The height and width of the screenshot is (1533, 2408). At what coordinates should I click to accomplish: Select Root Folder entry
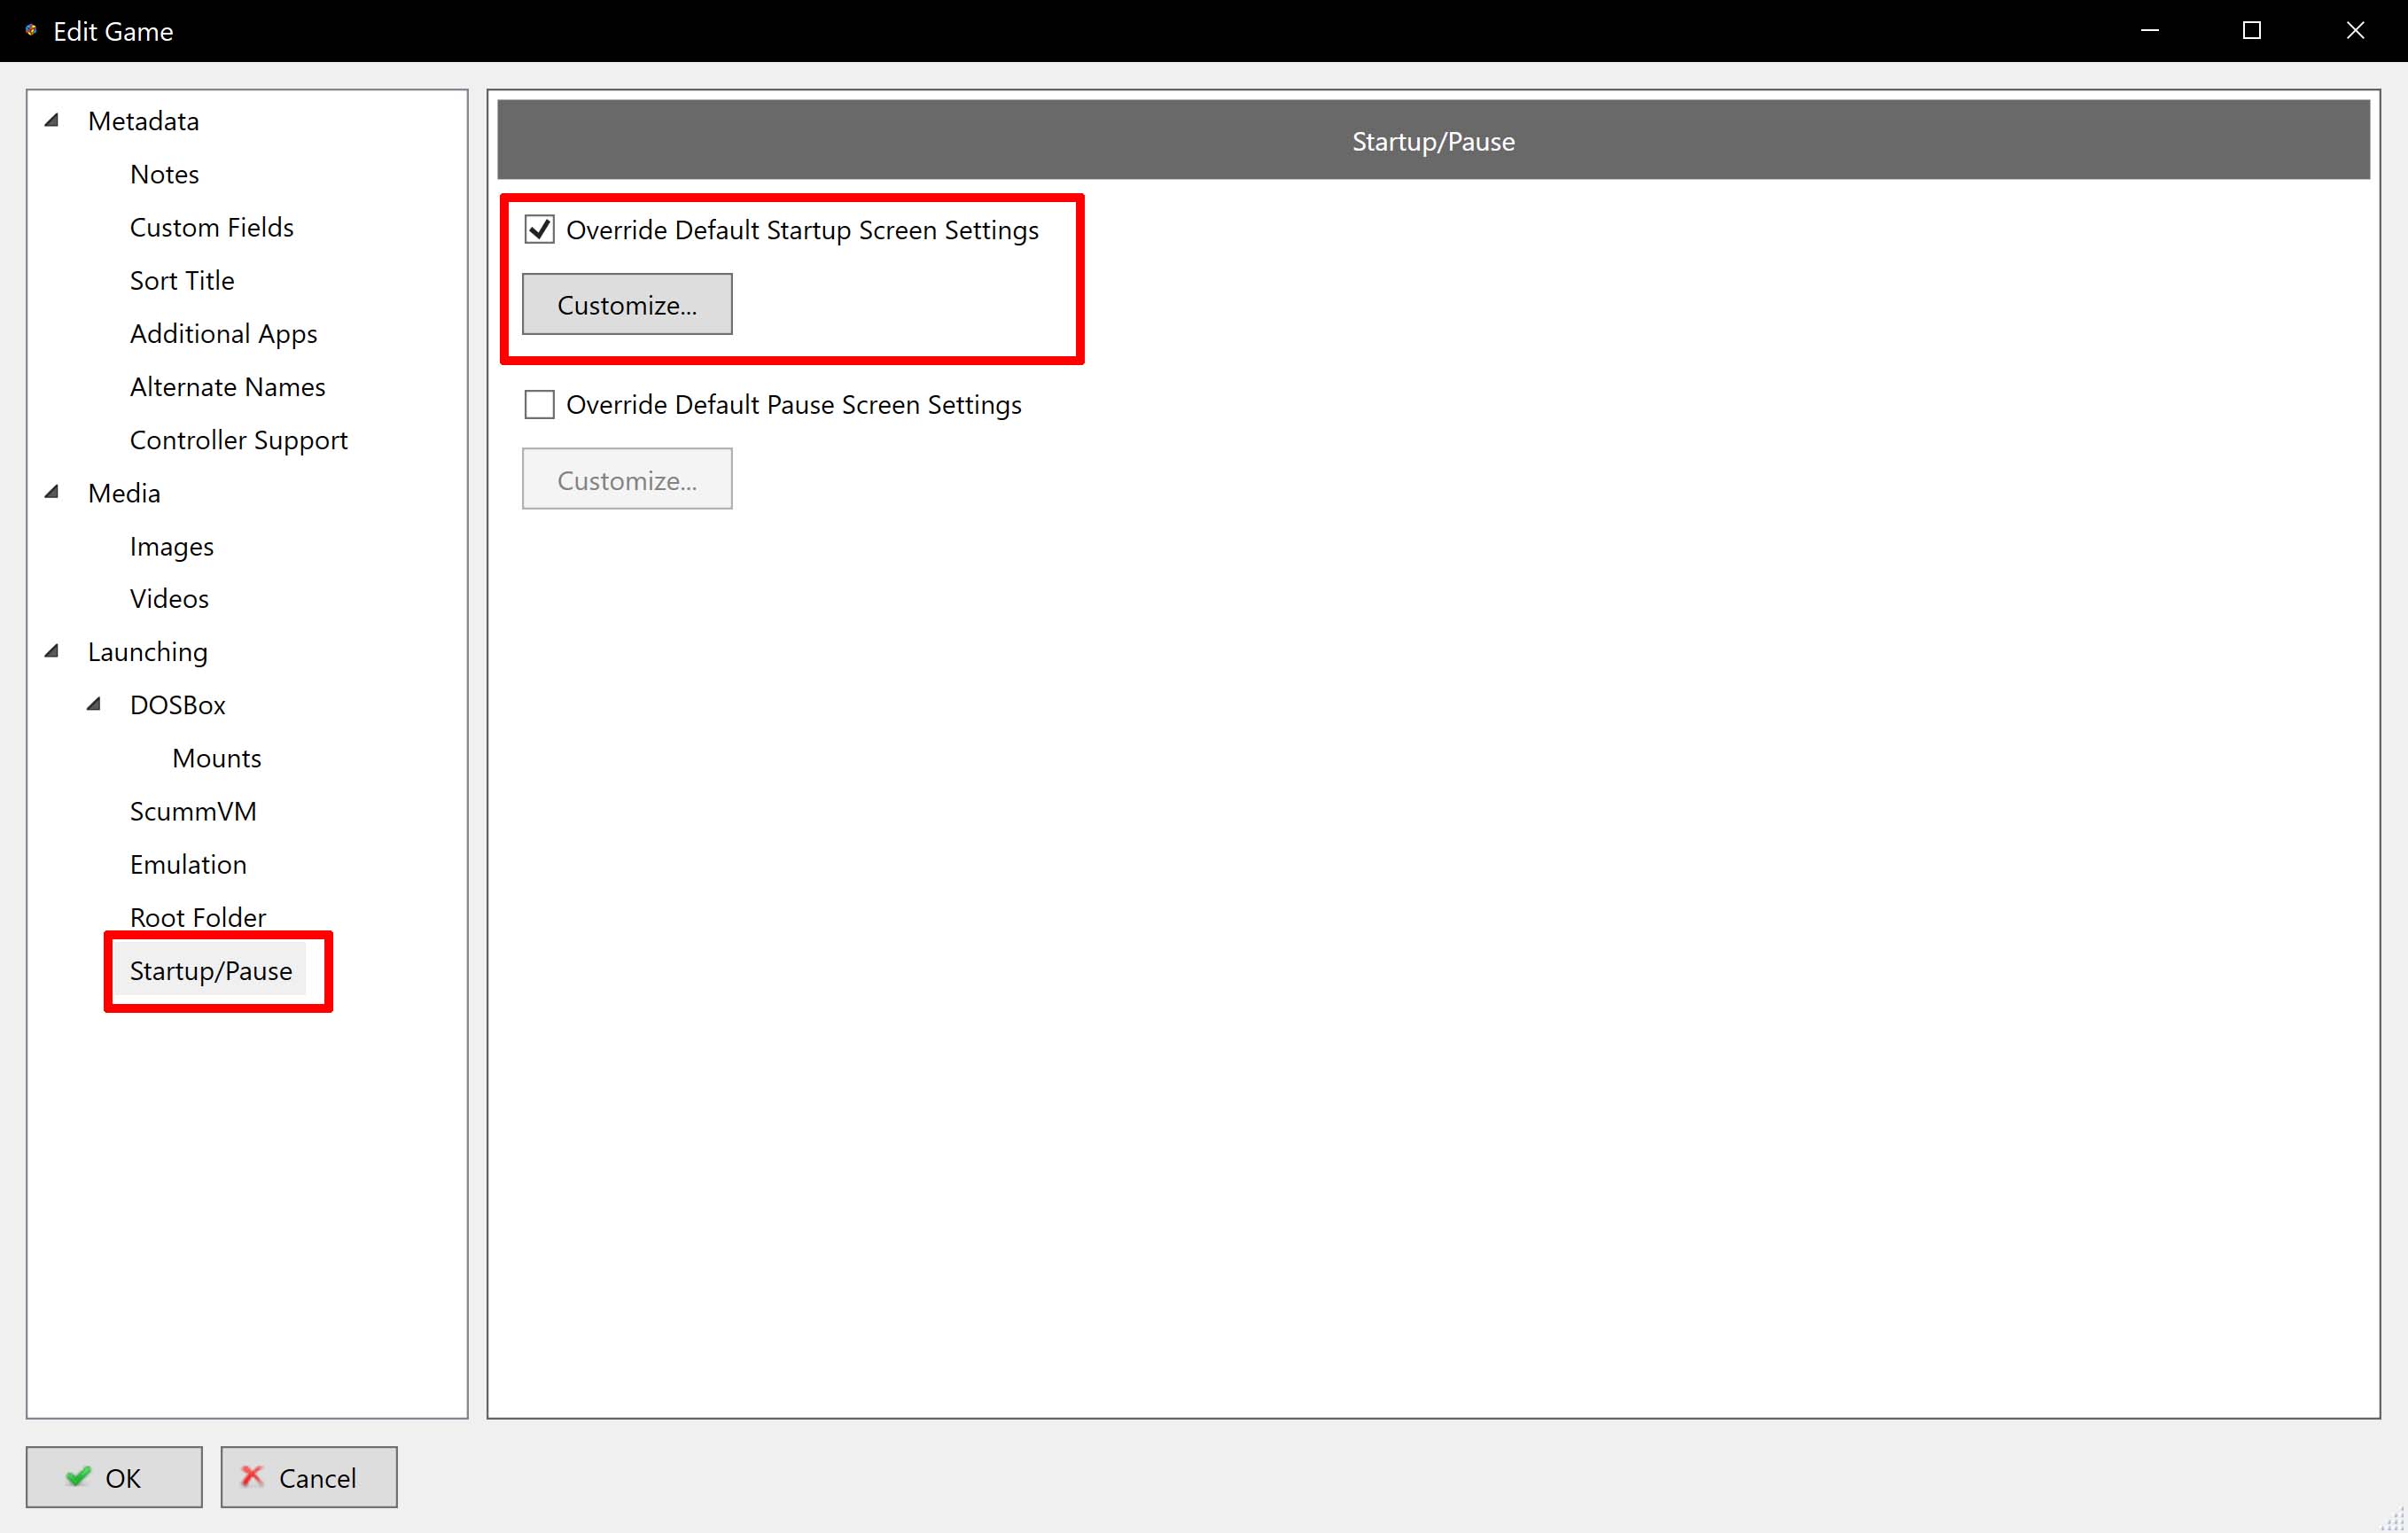pyautogui.click(x=198, y=916)
